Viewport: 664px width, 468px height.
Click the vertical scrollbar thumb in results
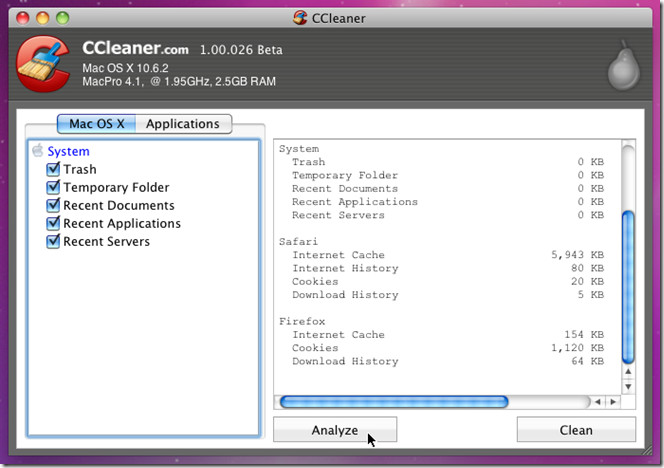[628, 287]
